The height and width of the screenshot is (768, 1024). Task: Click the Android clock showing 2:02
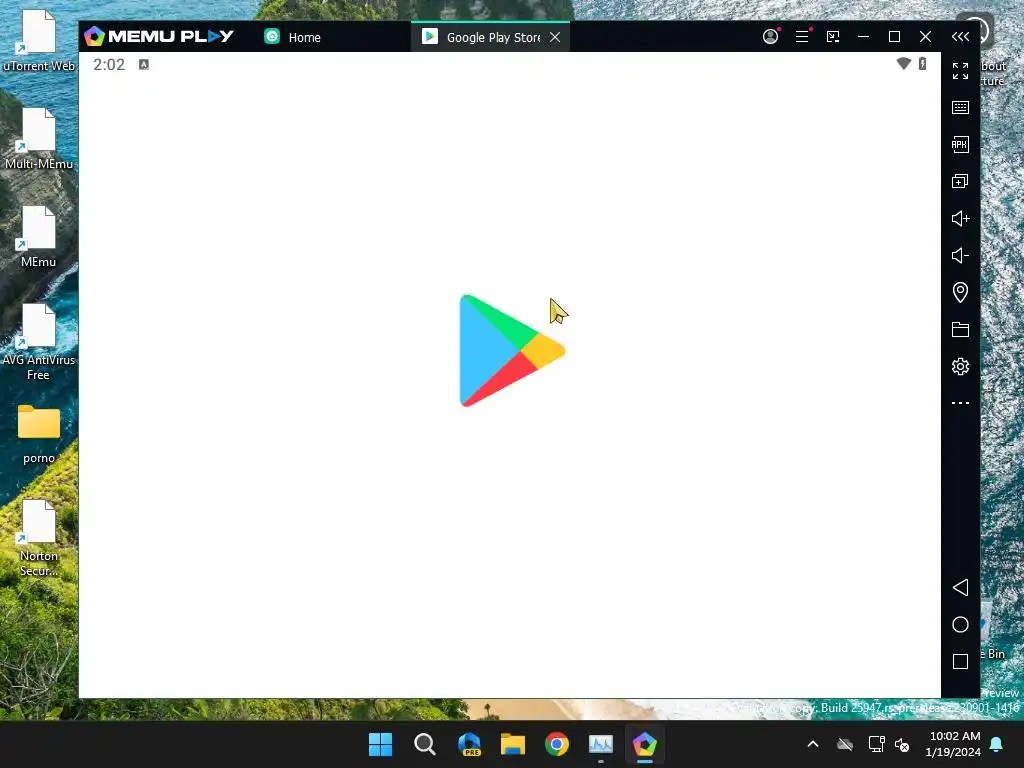point(108,64)
